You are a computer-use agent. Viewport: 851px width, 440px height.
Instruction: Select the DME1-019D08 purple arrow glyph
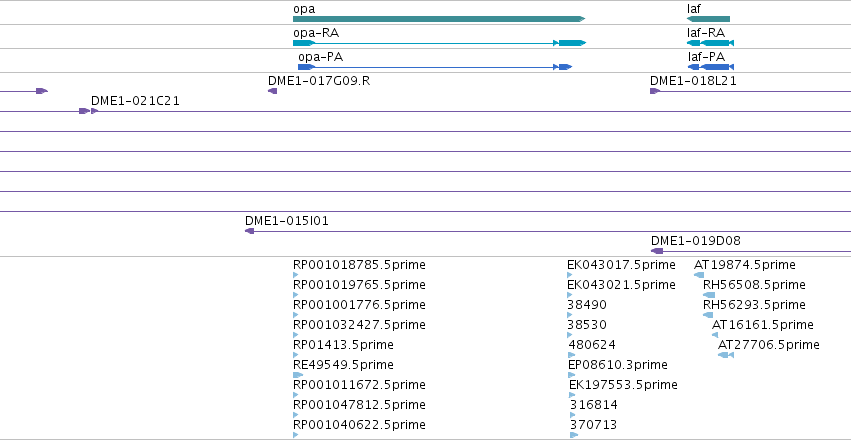tap(657, 251)
